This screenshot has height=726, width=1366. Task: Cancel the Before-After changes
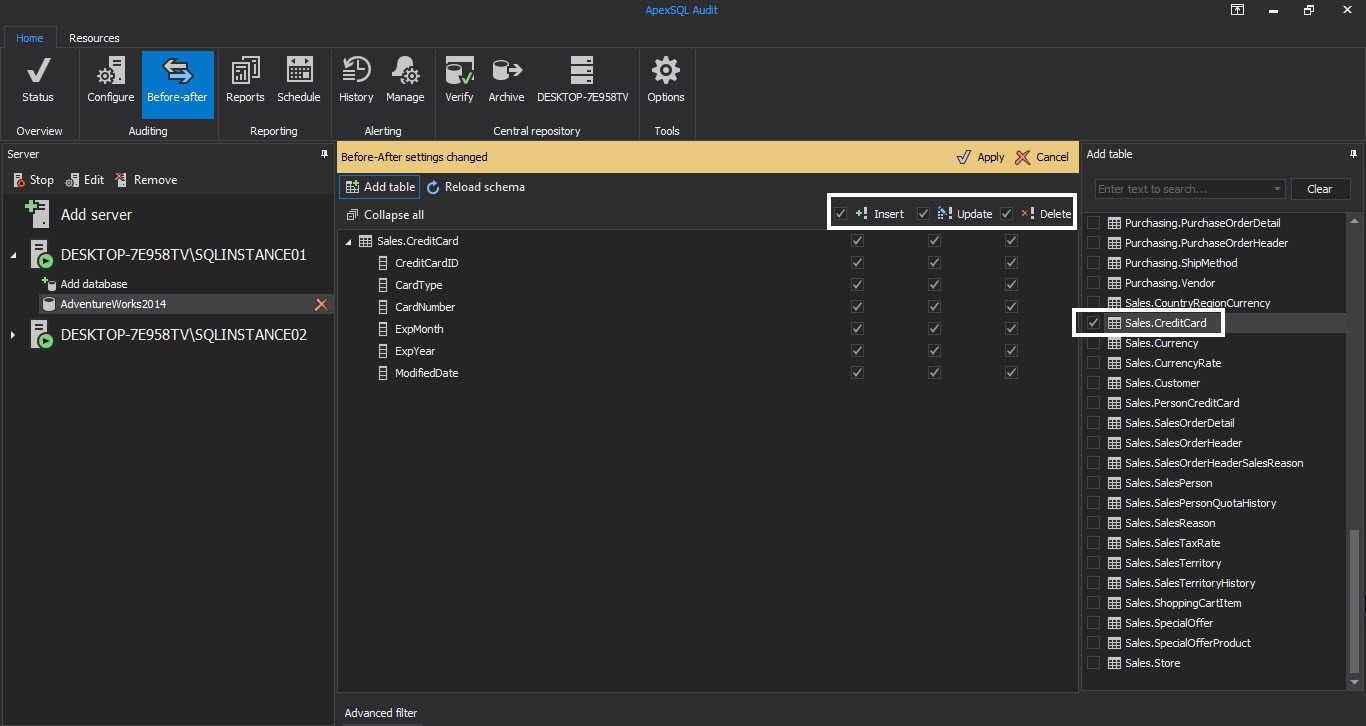pos(1042,157)
